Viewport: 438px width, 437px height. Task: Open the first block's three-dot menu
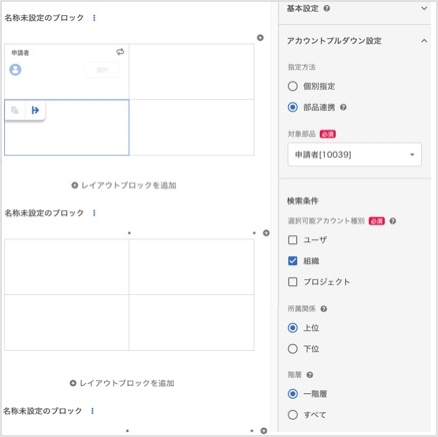coord(94,18)
